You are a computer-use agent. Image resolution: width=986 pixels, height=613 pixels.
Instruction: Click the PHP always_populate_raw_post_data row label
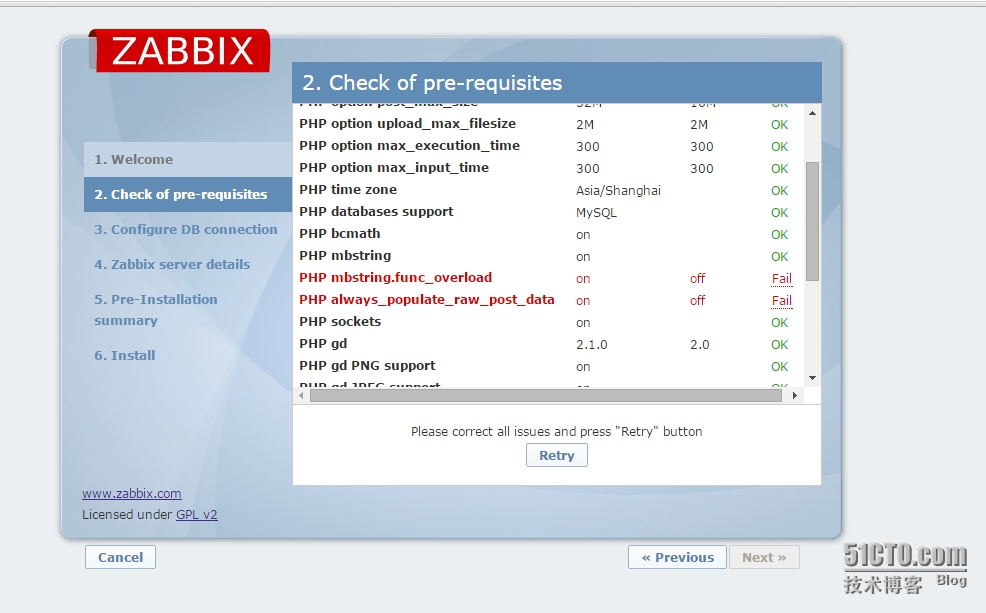point(427,300)
